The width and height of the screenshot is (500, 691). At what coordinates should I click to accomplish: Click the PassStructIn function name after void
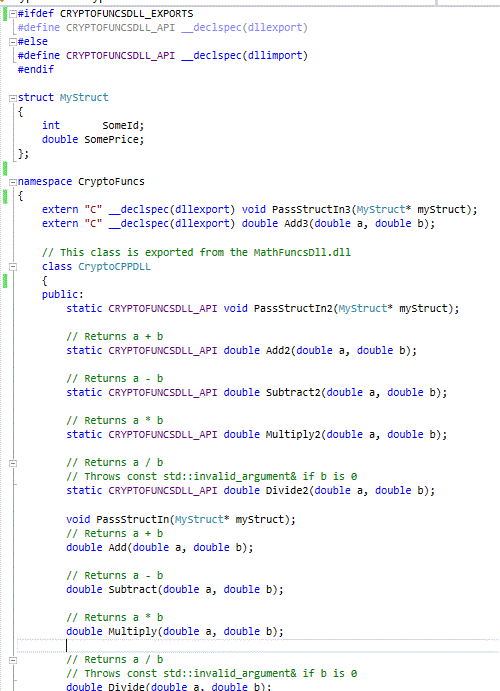pos(133,520)
